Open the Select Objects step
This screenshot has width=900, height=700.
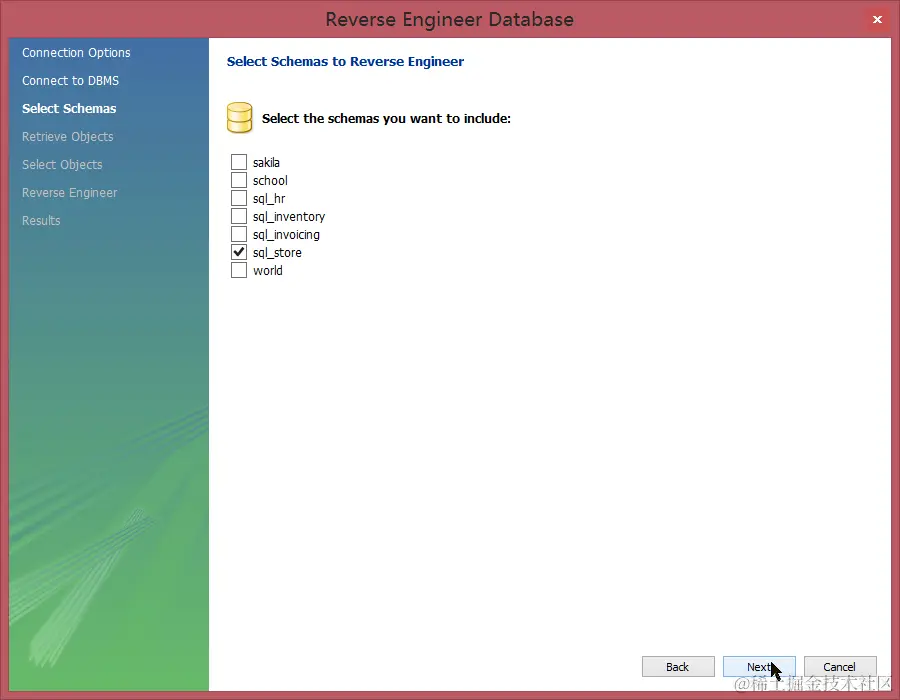tap(62, 165)
